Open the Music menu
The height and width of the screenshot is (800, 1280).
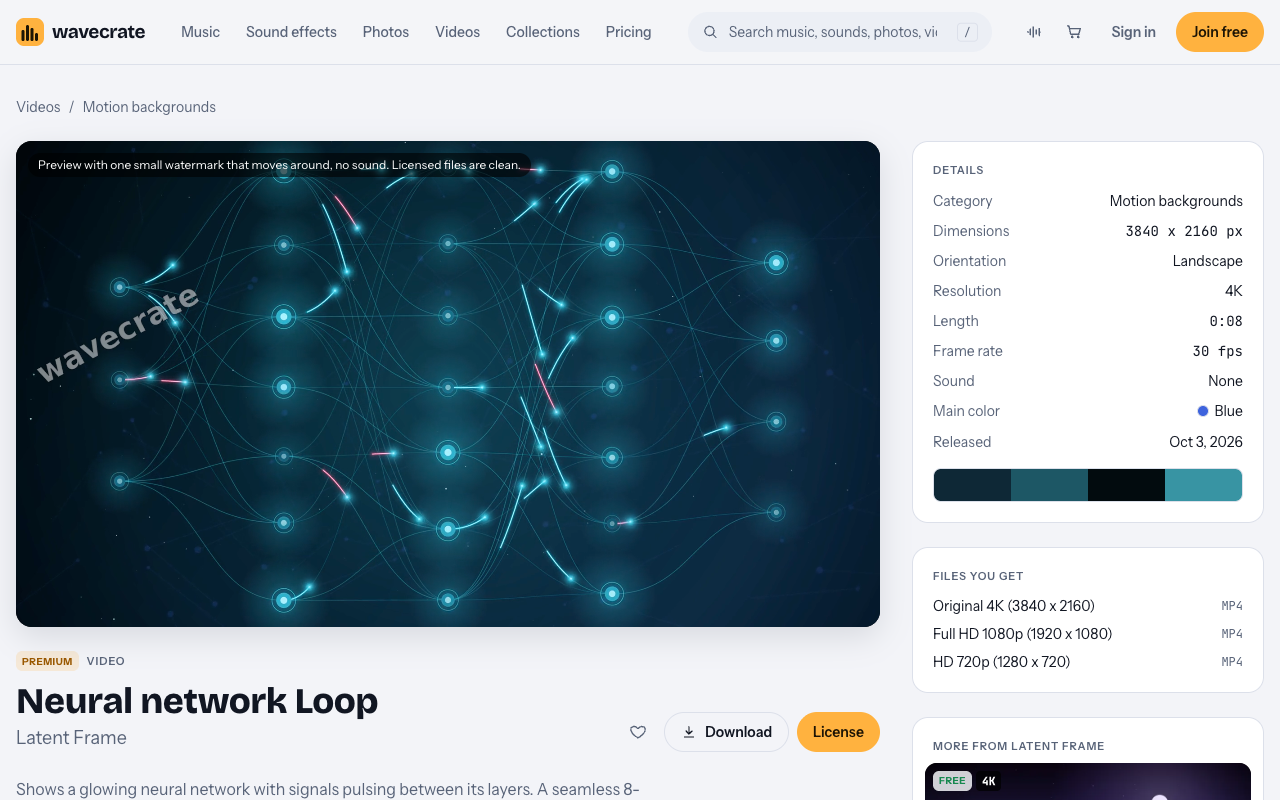(x=200, y=32)
